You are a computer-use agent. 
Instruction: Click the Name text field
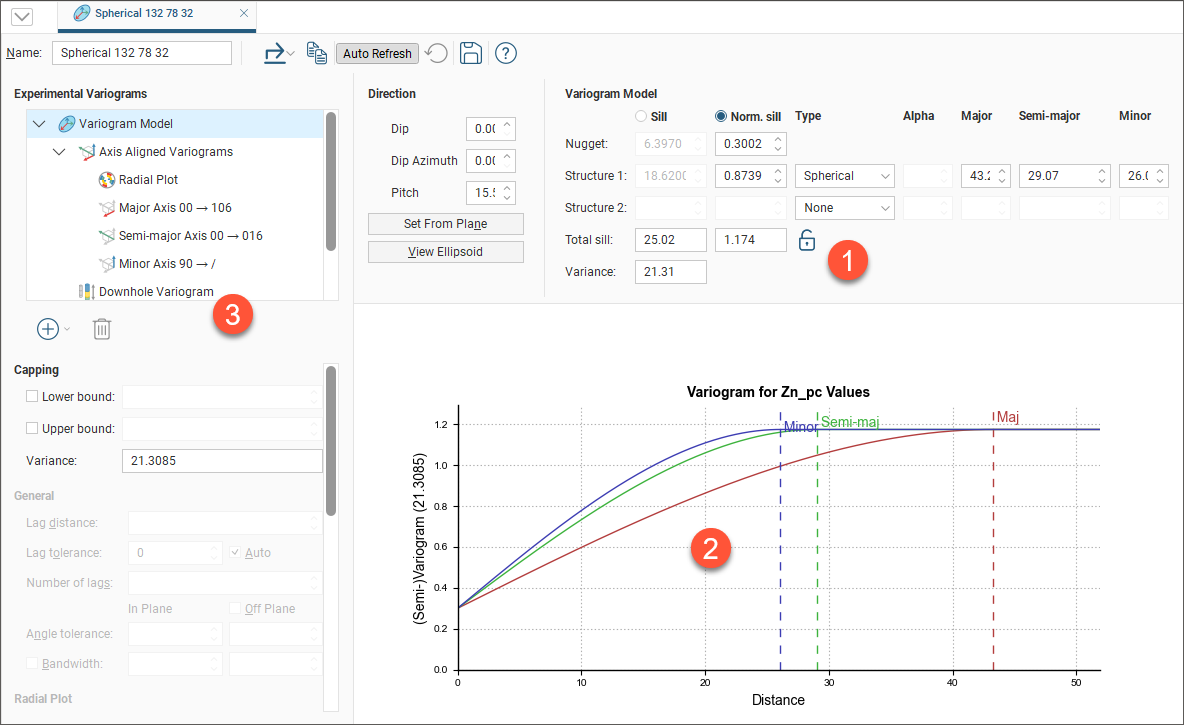coord(141,53)
